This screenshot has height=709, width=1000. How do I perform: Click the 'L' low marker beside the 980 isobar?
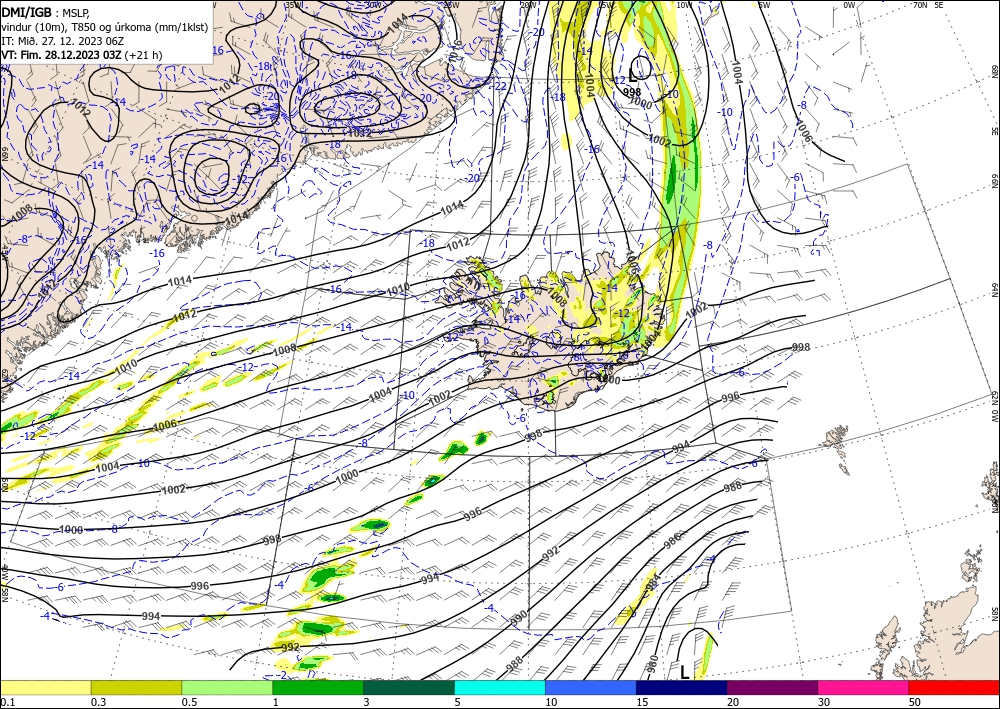(x=684, y=672)
